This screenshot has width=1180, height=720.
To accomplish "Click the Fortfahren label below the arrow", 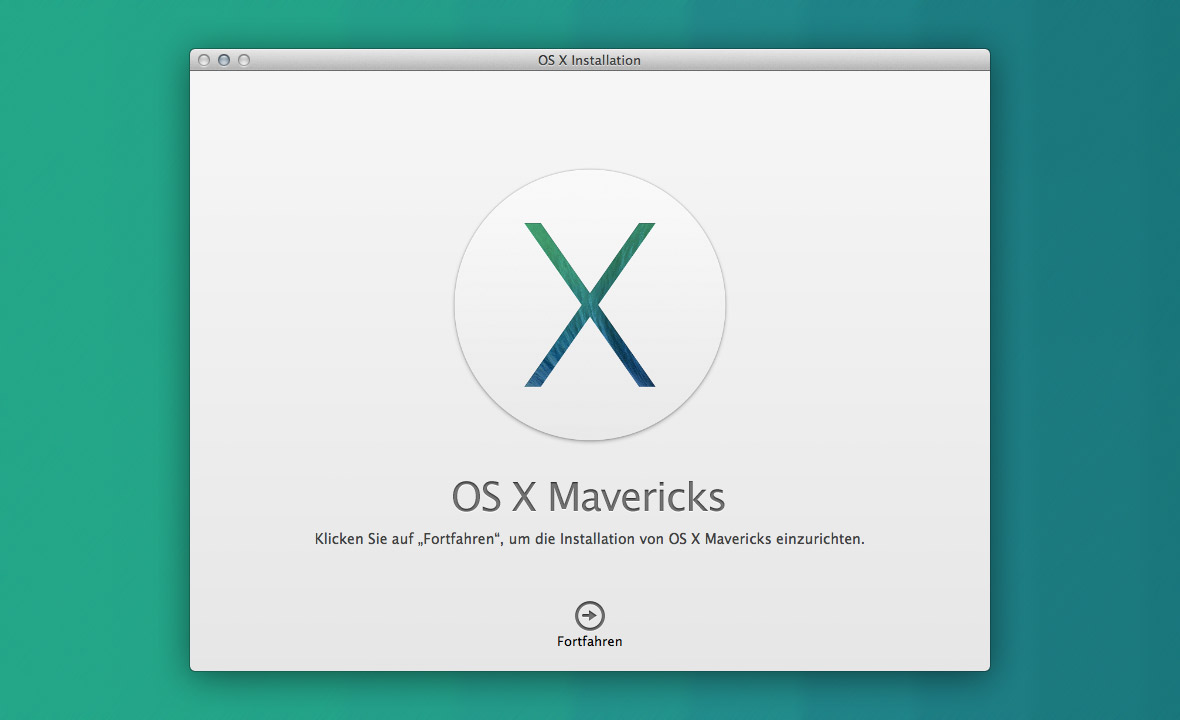I will (589, 642).
